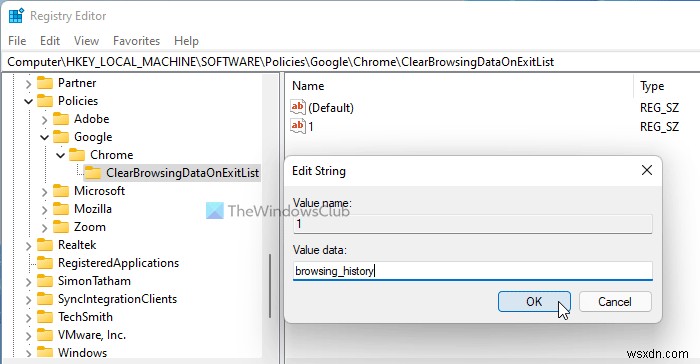The height and width of the screenshot is (364, 700).
Task: Select the Mozilla folder icon
Action: click(61, 209)
